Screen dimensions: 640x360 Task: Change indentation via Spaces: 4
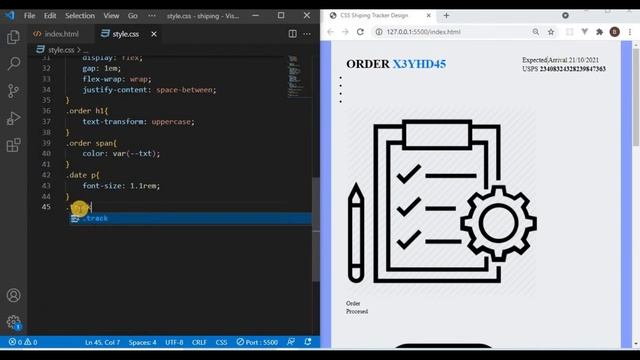click(142, 342)
